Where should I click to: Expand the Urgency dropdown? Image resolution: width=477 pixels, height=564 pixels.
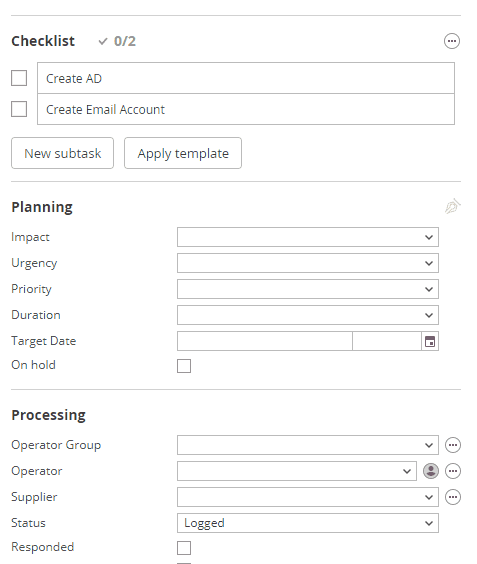[308, 263]
